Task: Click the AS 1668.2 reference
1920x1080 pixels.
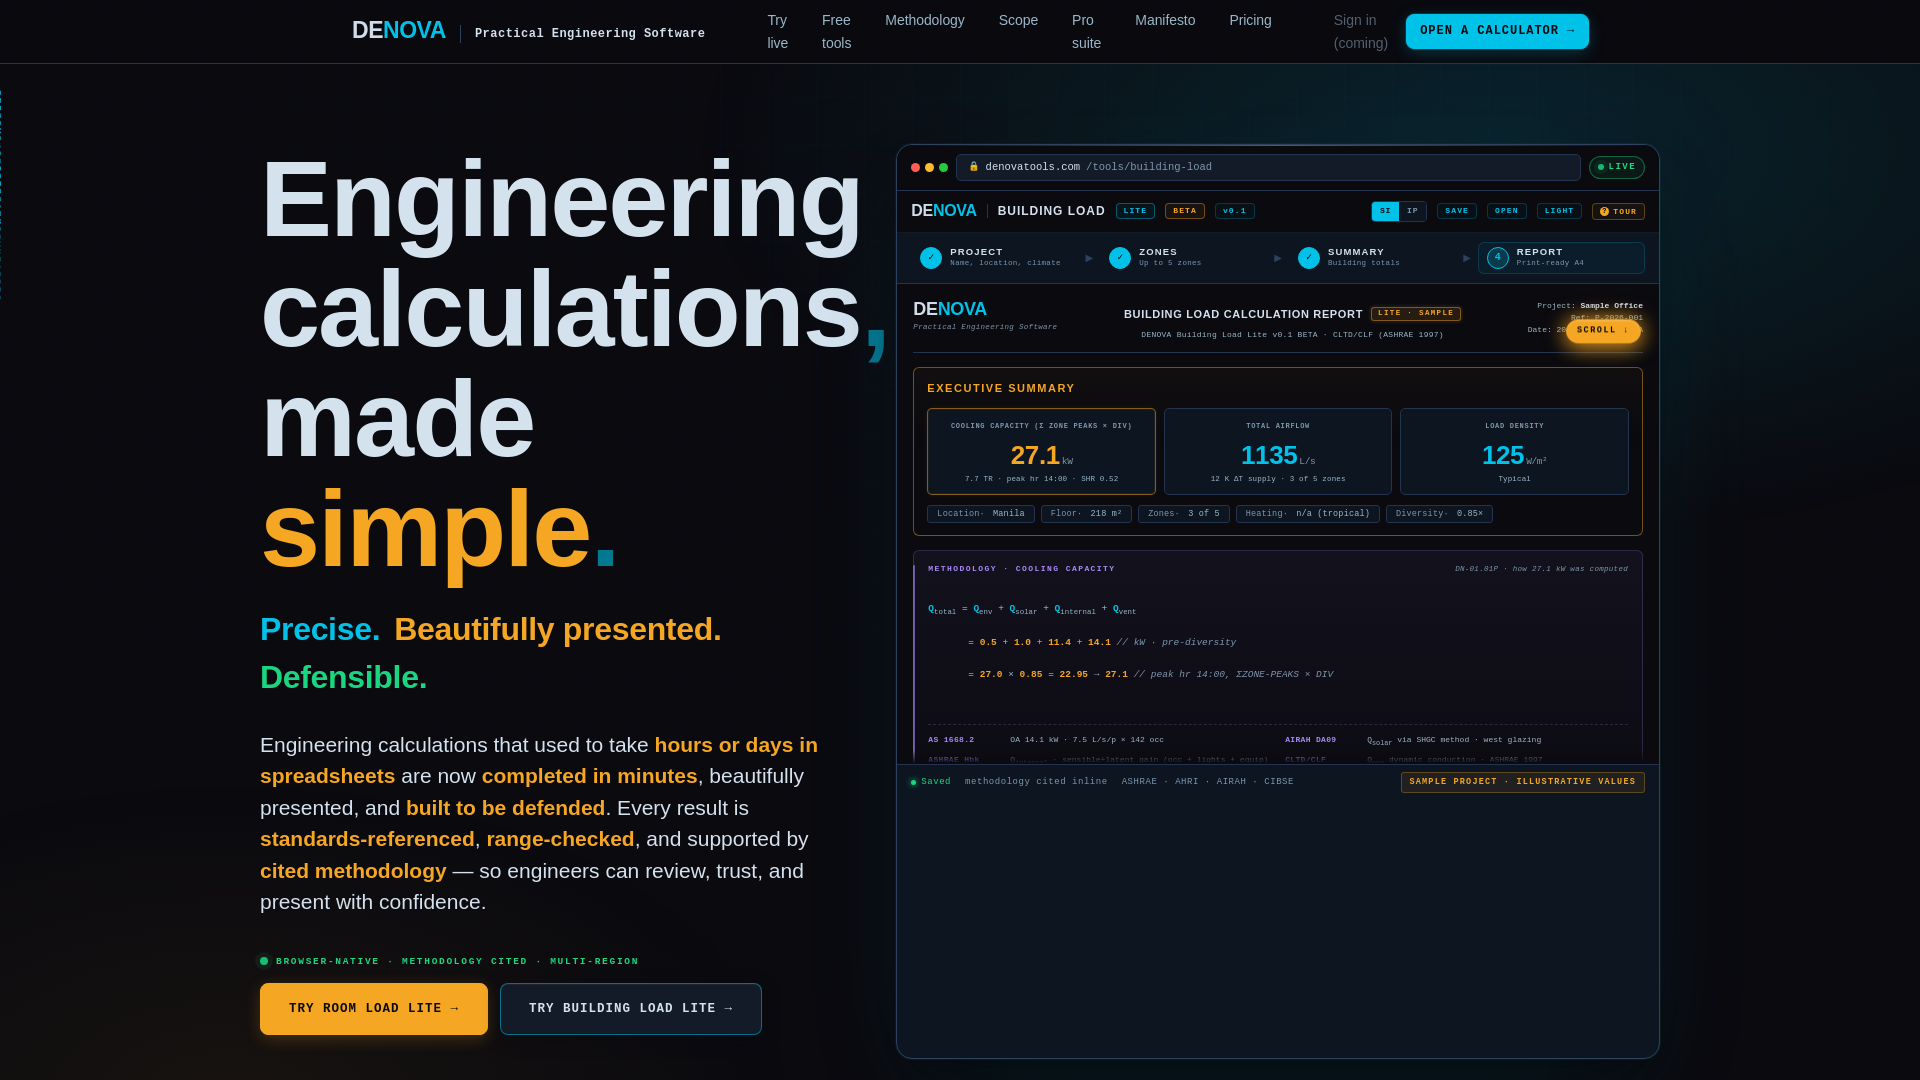Action: click(951, 740)
